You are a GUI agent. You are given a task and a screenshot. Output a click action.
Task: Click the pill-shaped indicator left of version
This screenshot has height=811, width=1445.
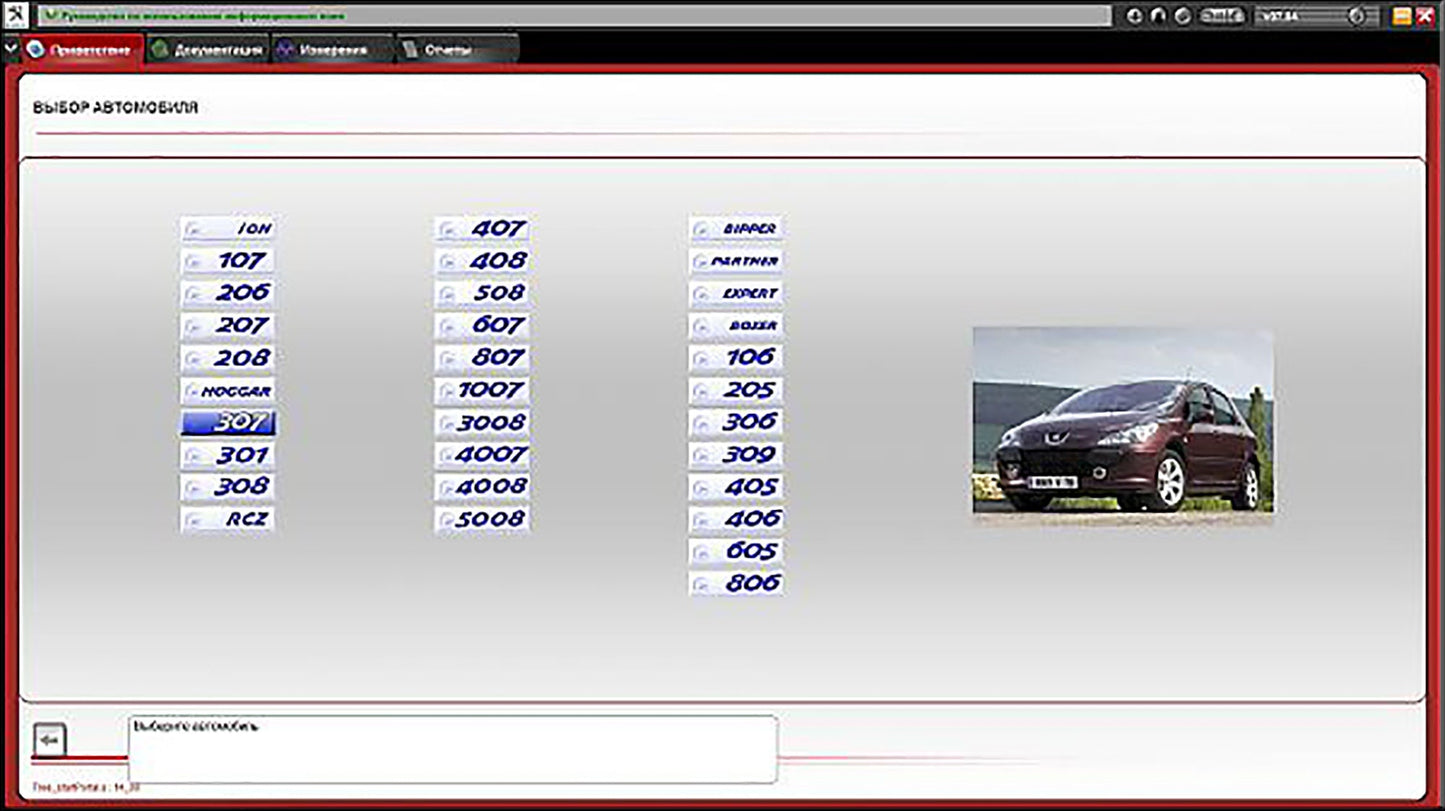click(1222, 16)
